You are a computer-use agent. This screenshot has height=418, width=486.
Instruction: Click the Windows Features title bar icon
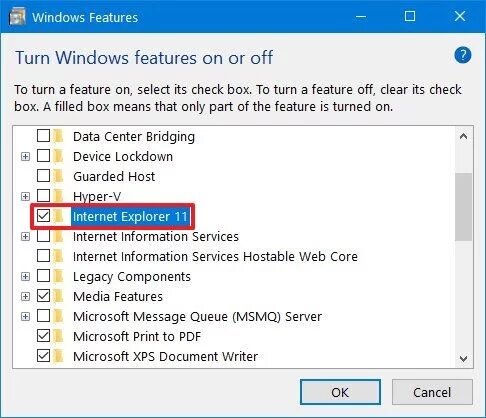[17, 16]
